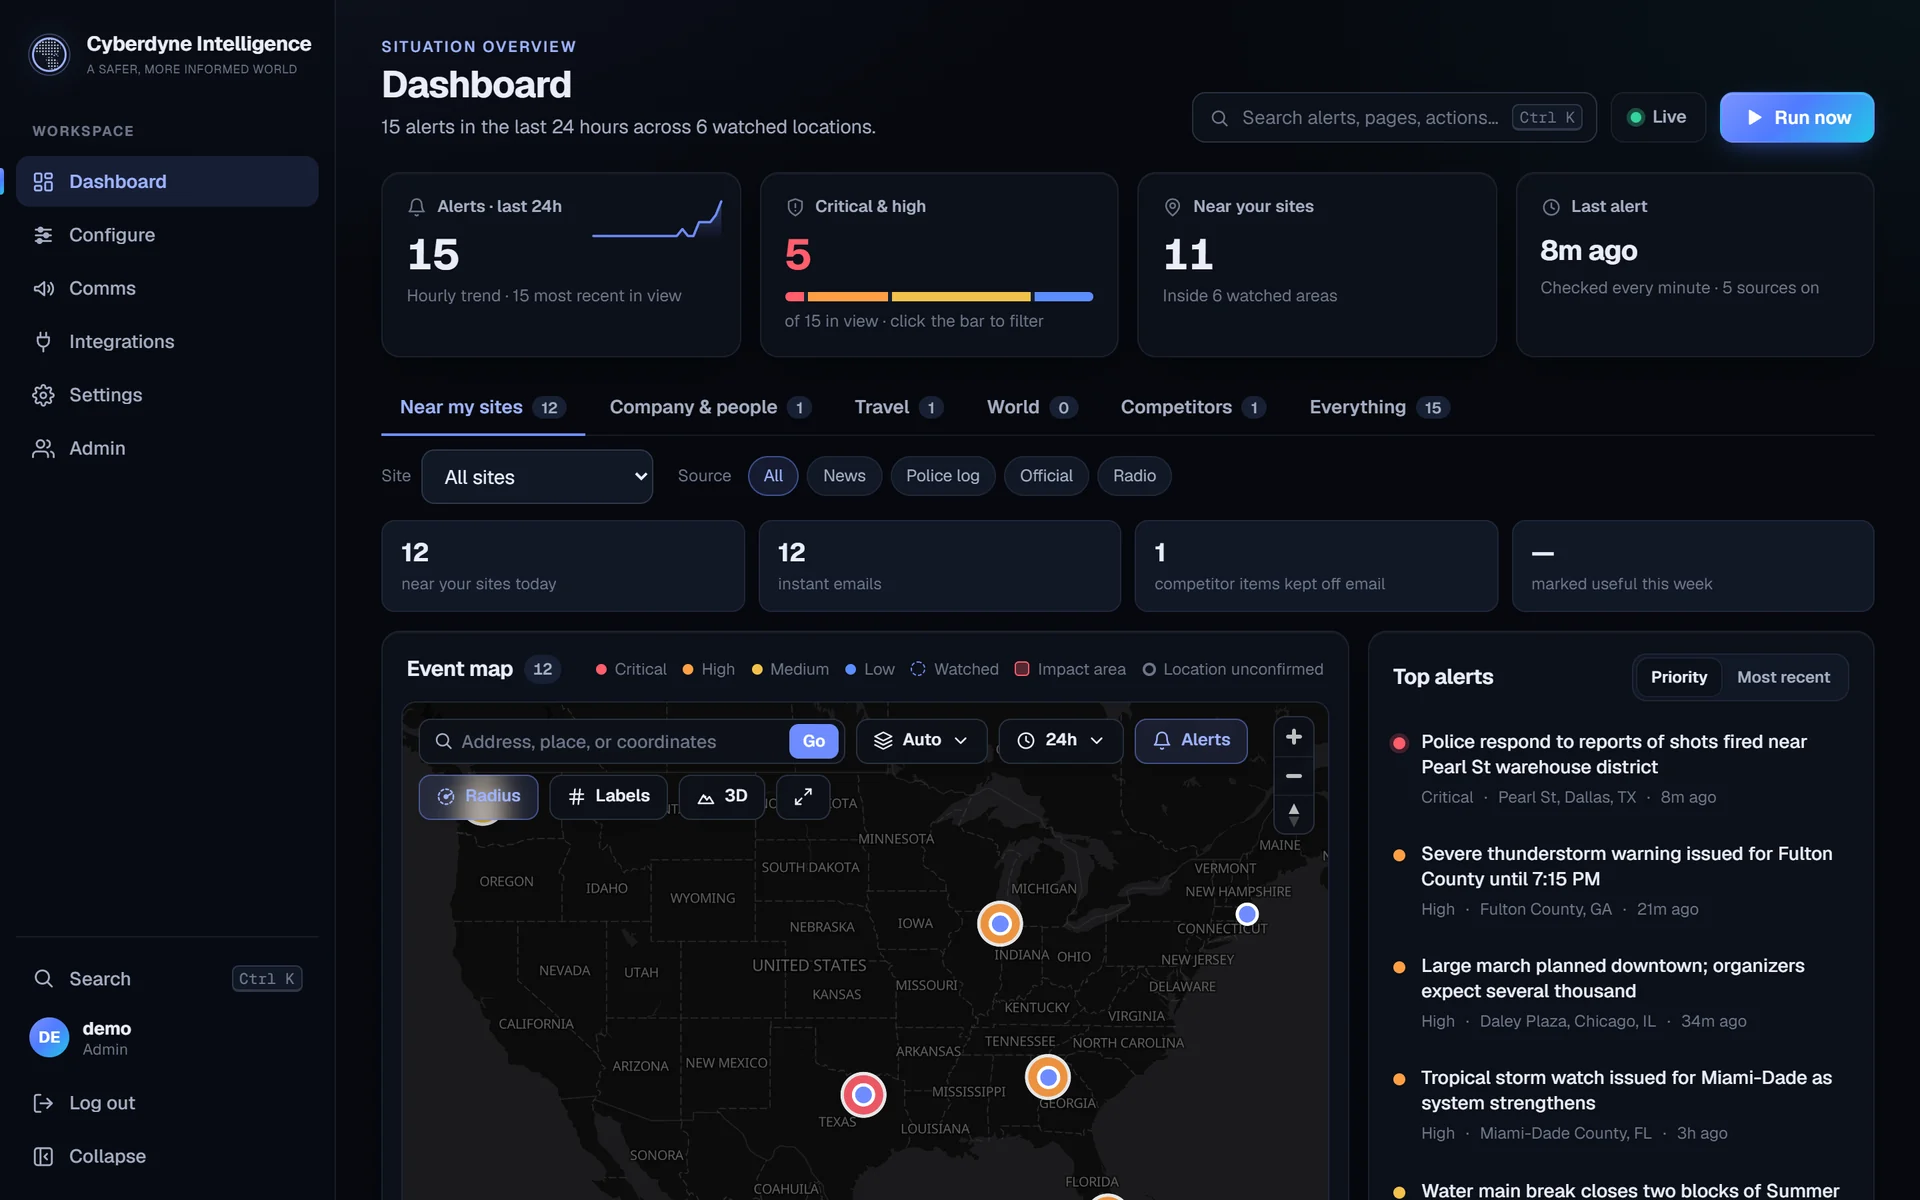Open the Admin users page
Viewport: 1920px width, 1200px height.
tap(167, 448)
